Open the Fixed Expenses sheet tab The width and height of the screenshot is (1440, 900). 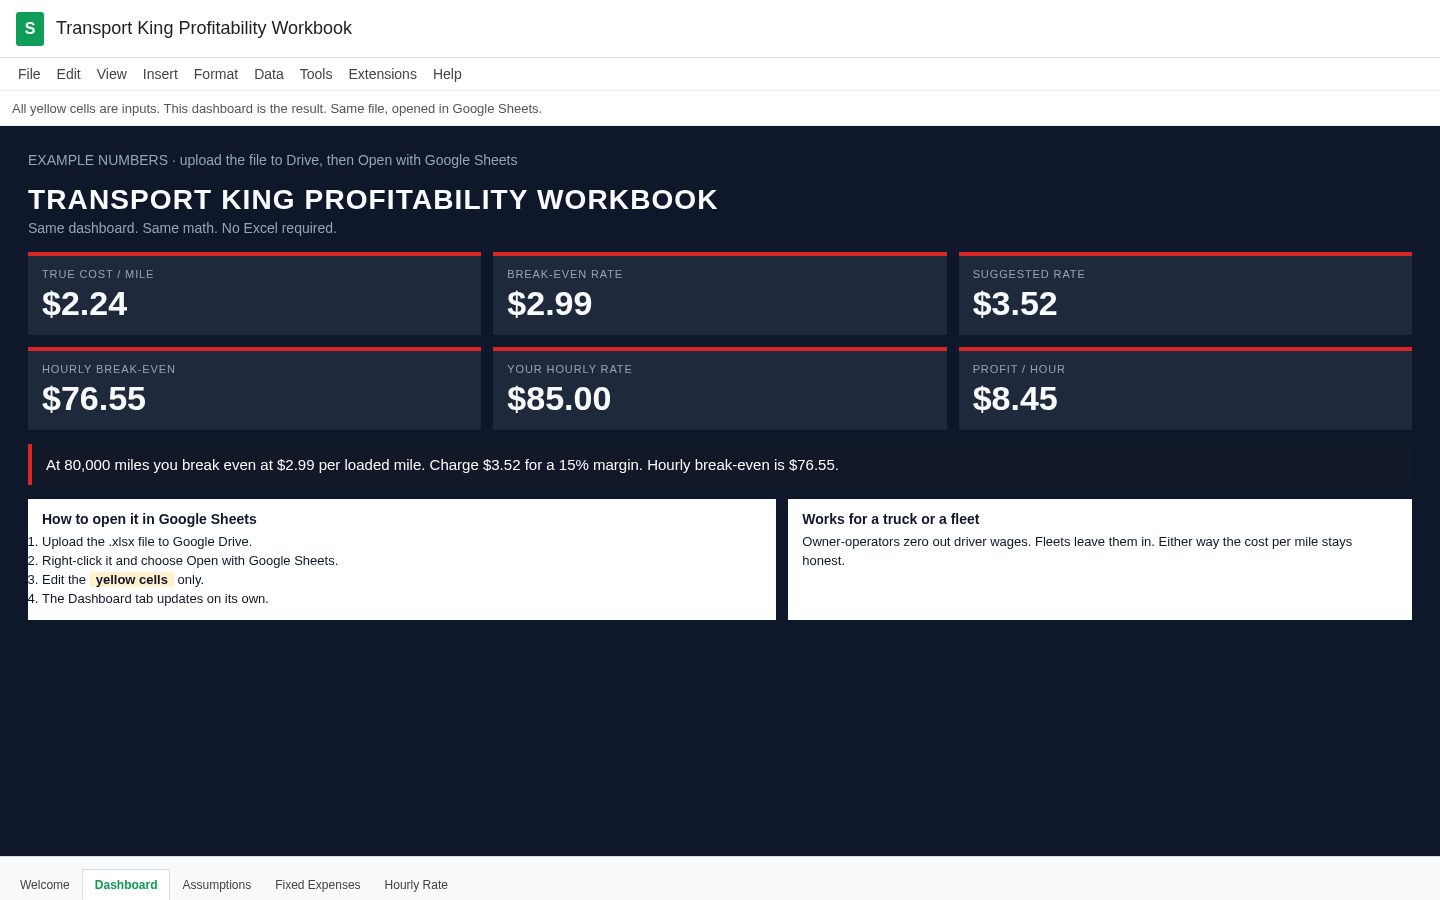318,885
